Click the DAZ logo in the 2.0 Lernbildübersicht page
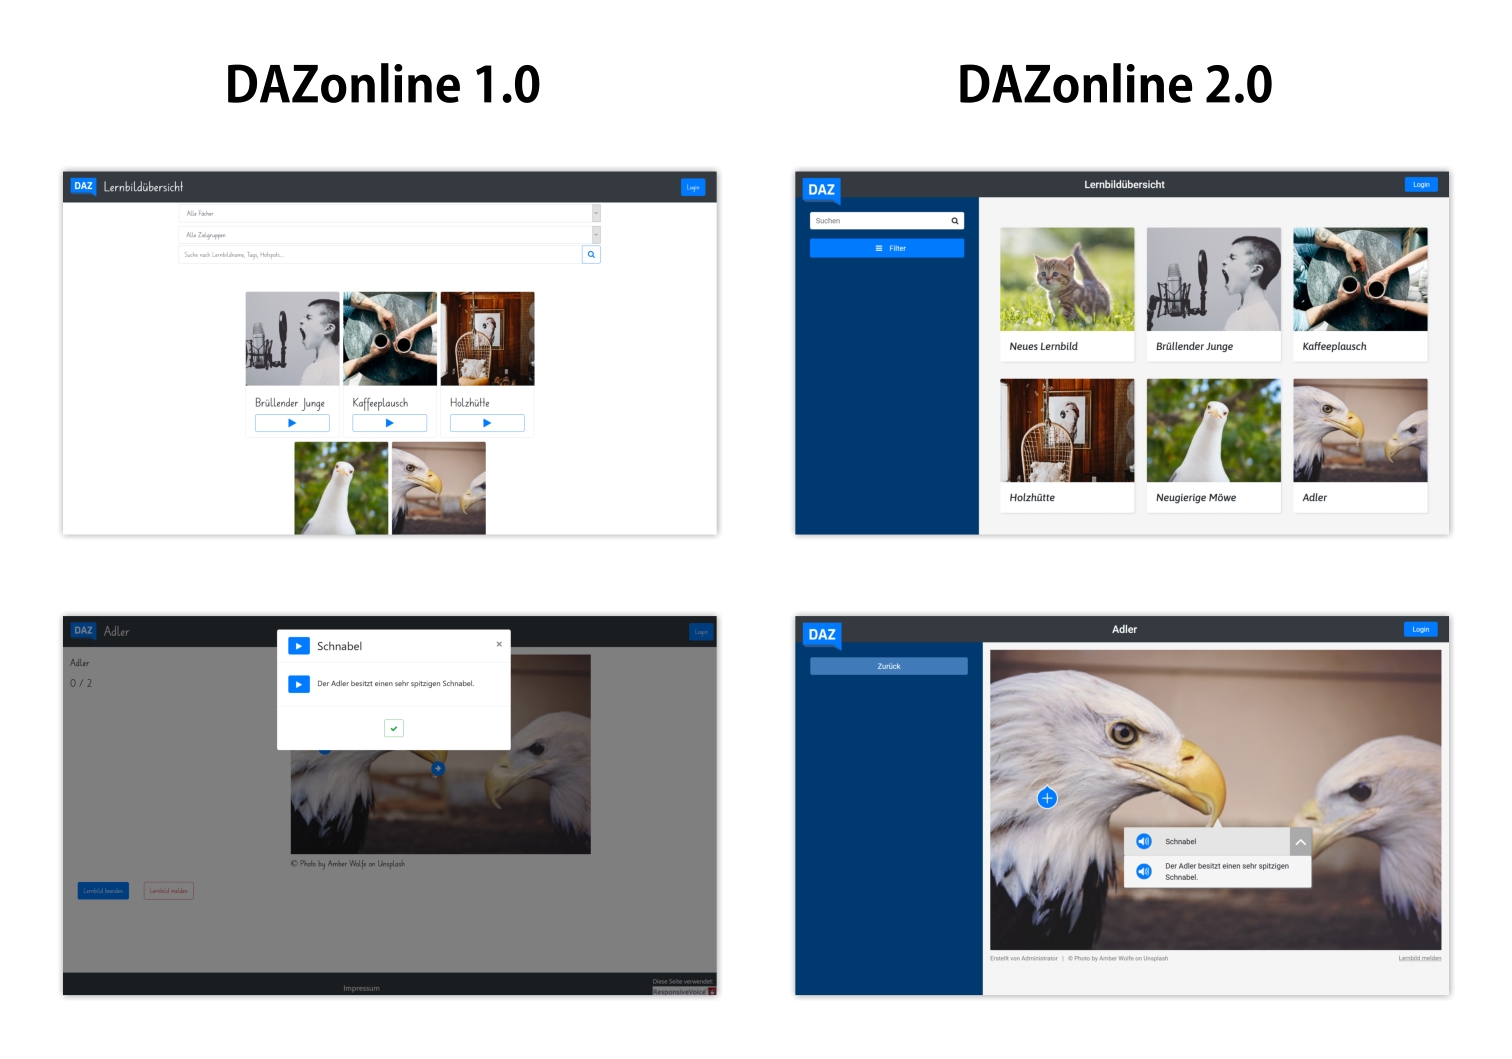This screenshot has height=1059, width=1512. (821, 189)
